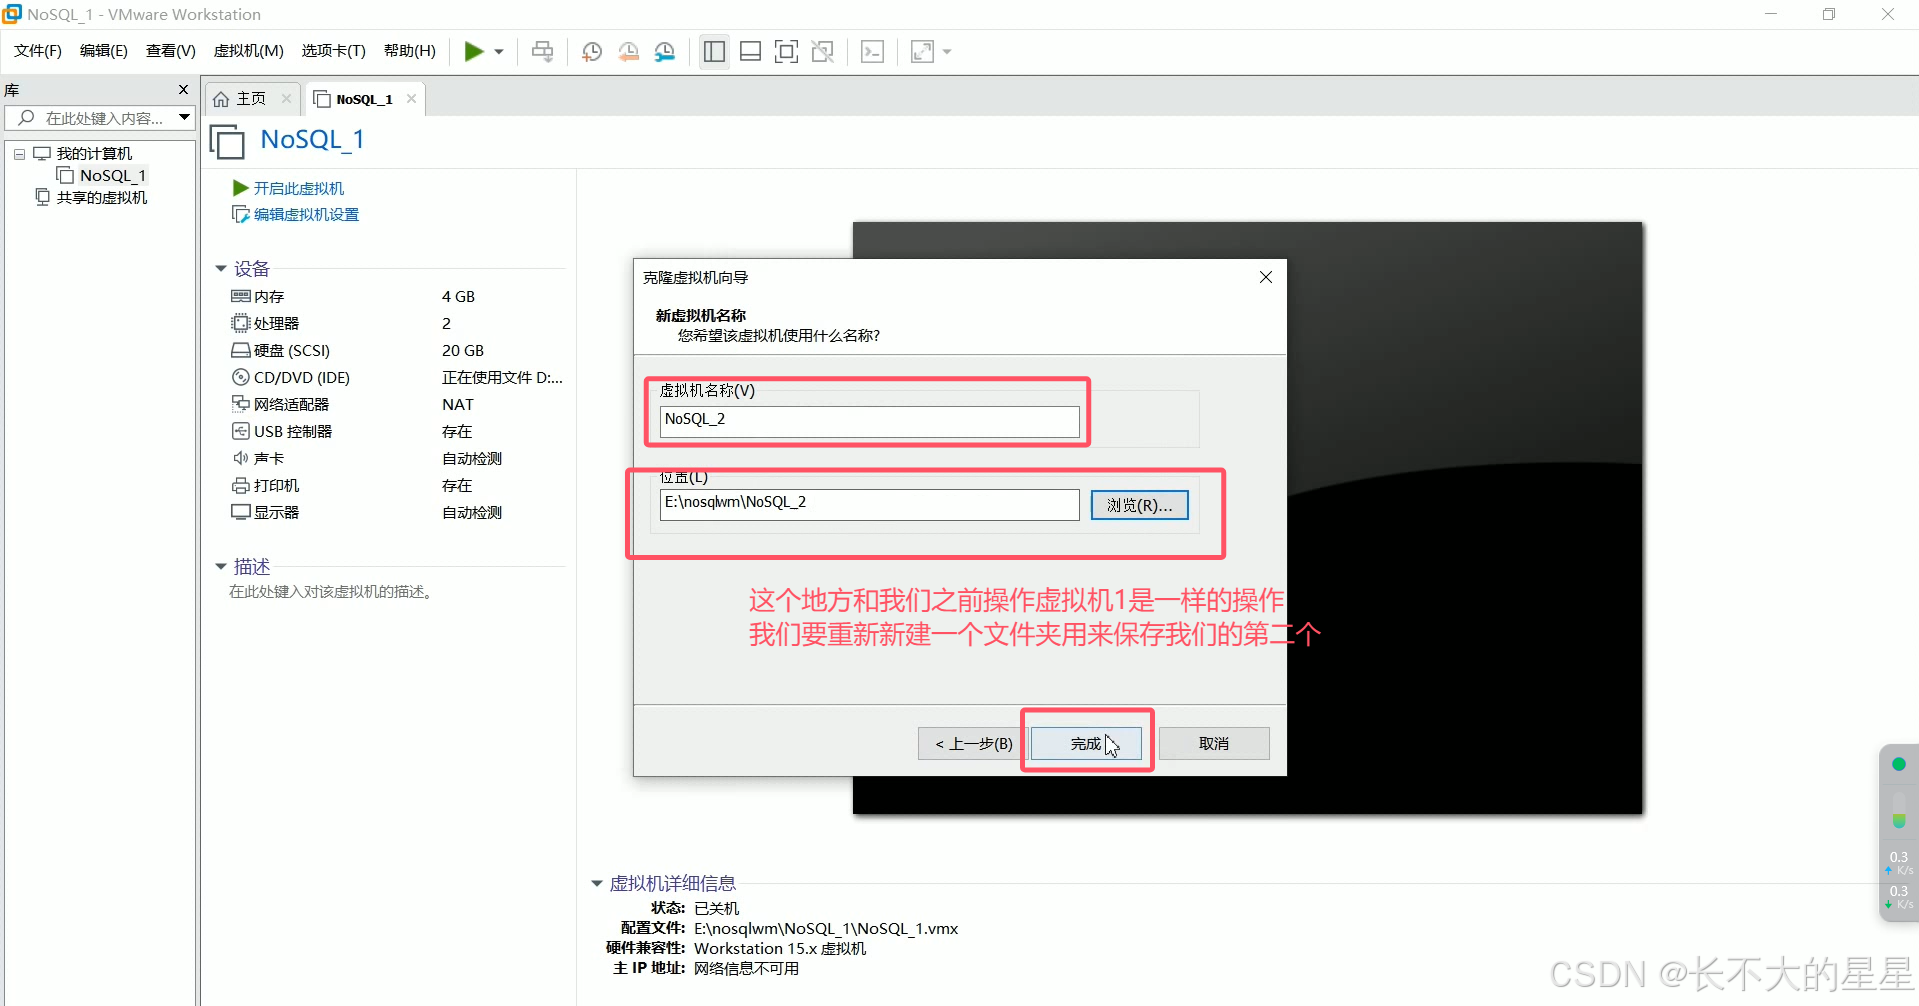1919x1006 pixels.
Task: Click the 位置 path input field
Action: pyautogui.click(x=869, y=504)
